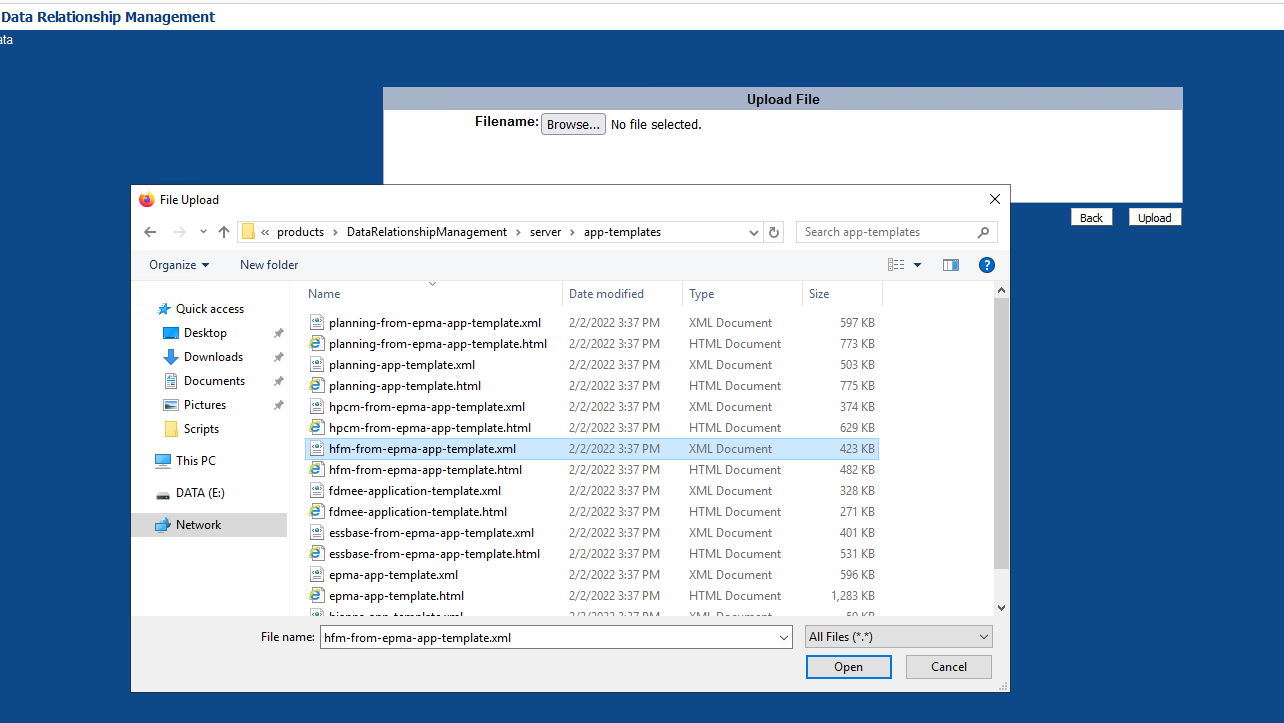Click the Up one level arrow icon
The width and height of the screenshot is (1284, 723).
[x=224, y=232]
